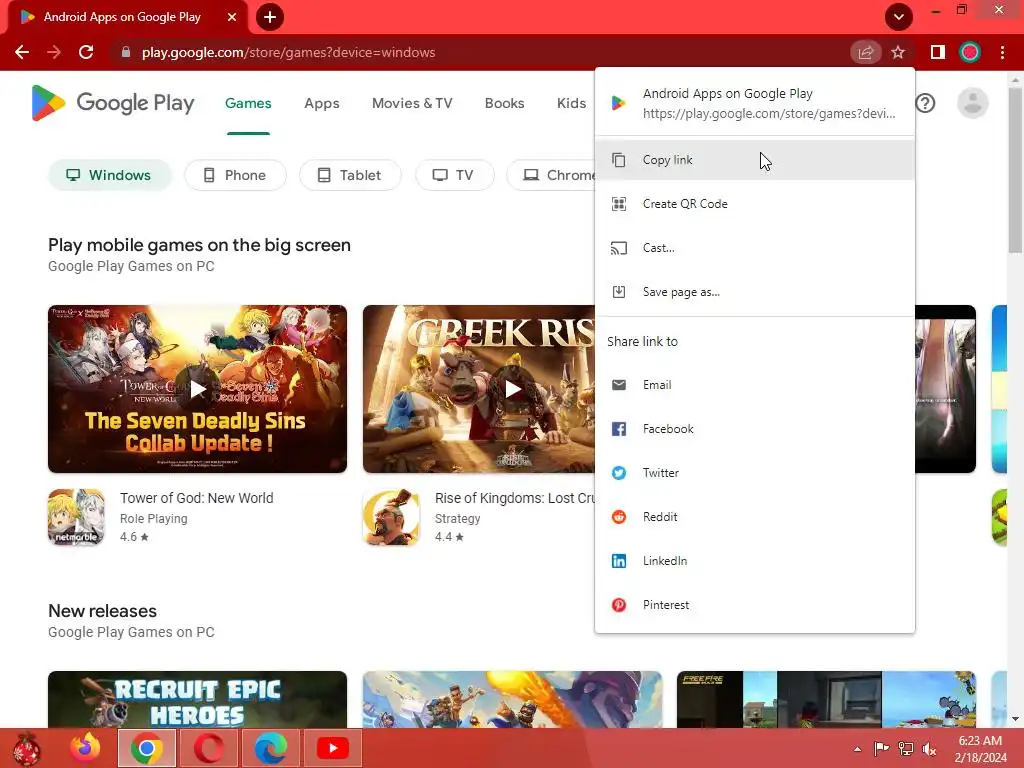The image size is (1024, 768).
Task: Select the TV device filter chip
Action: pyautogui.click(x=455, y=175)
